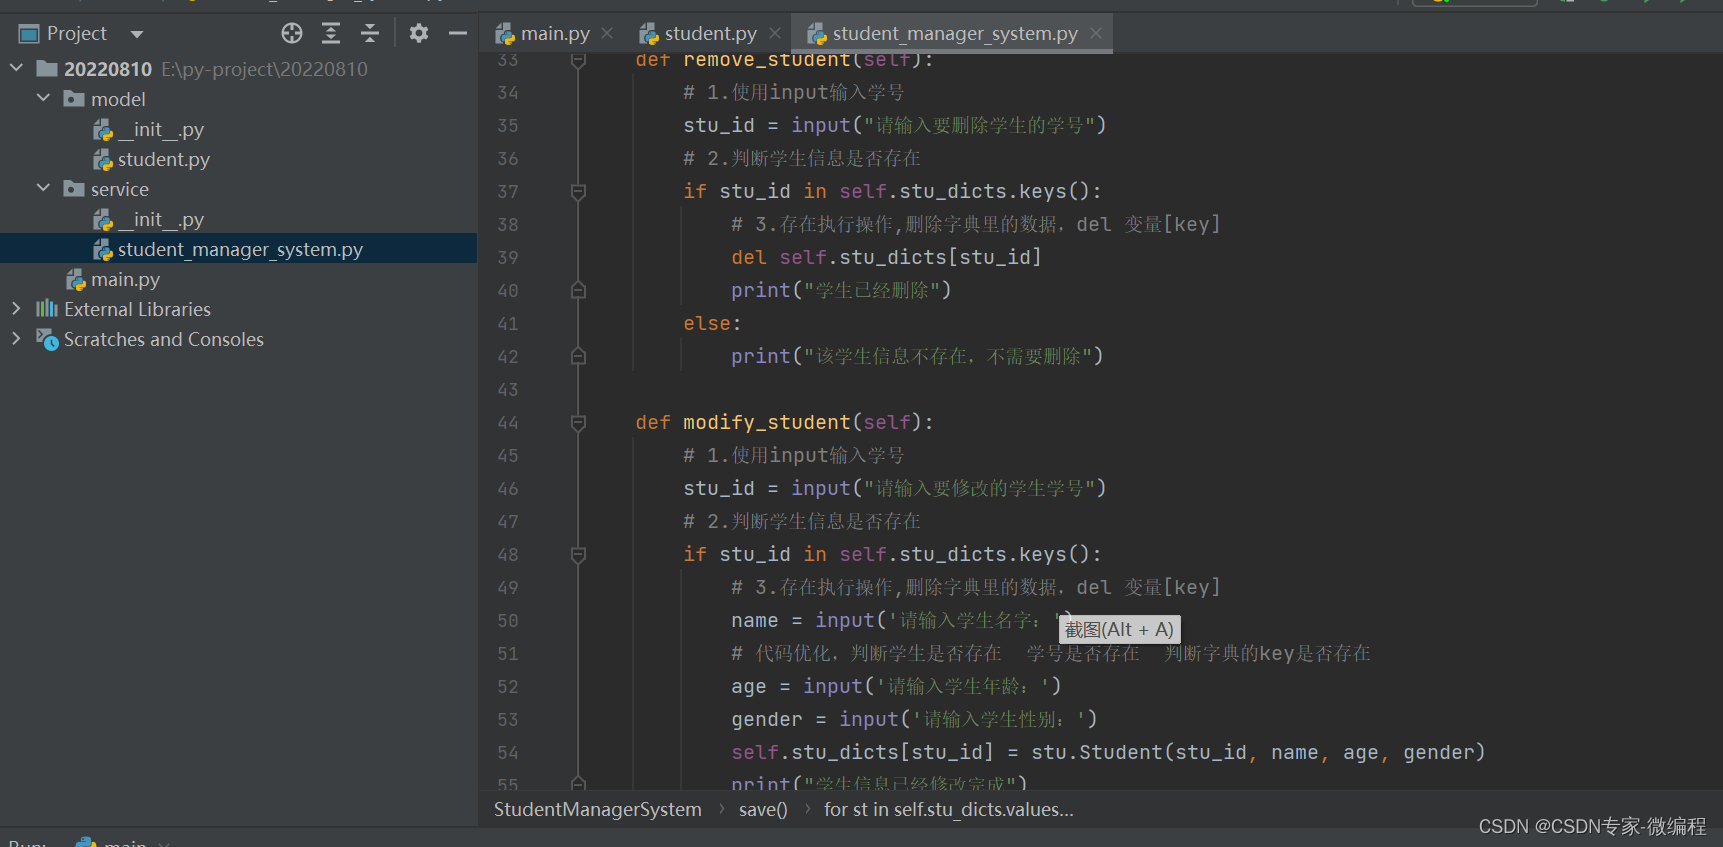This screenshot has width=1723, height=847.
Task: Click fold end marker at line 42
Action: [x=578, y=356]
